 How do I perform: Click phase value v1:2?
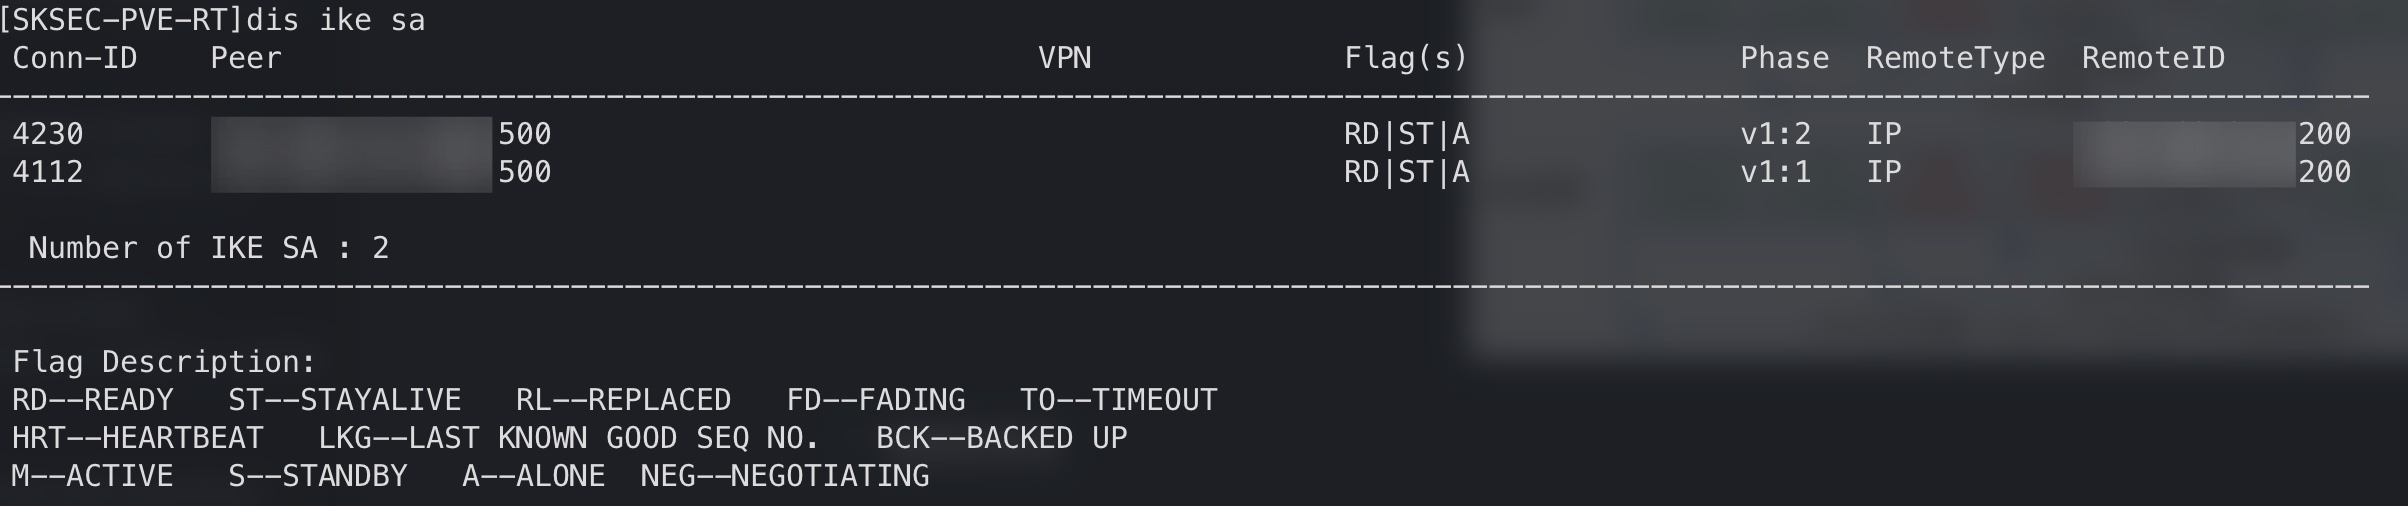(x=1776, y=134)
